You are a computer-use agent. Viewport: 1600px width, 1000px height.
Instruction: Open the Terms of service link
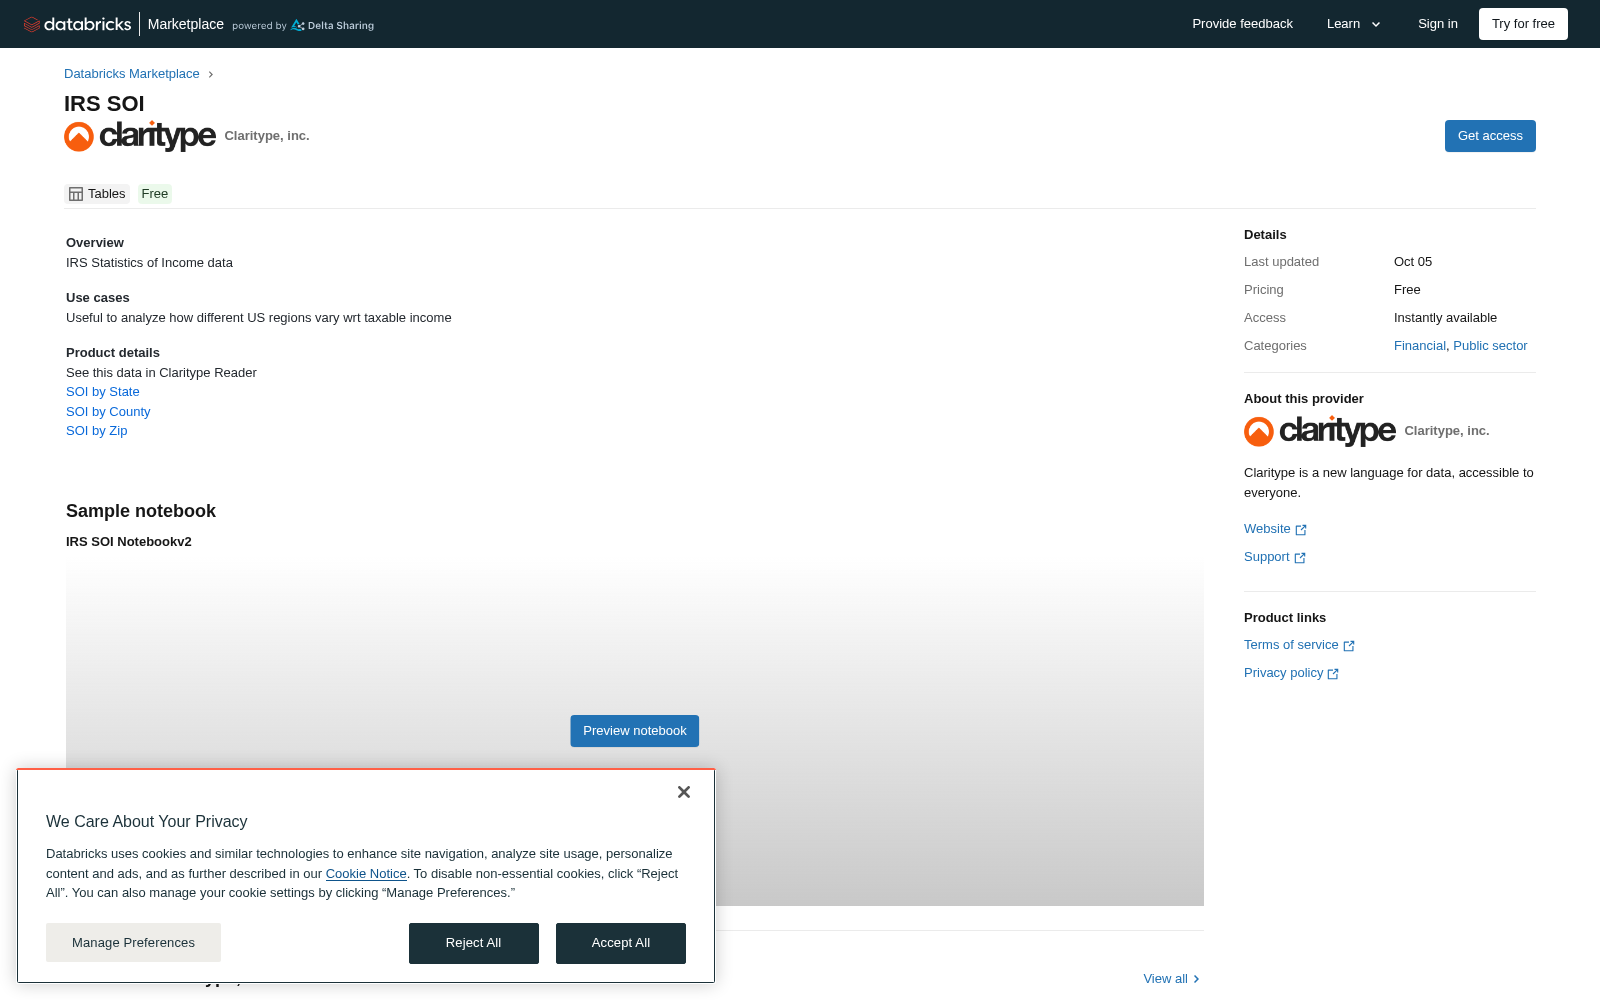click(x=1291, y=645)
